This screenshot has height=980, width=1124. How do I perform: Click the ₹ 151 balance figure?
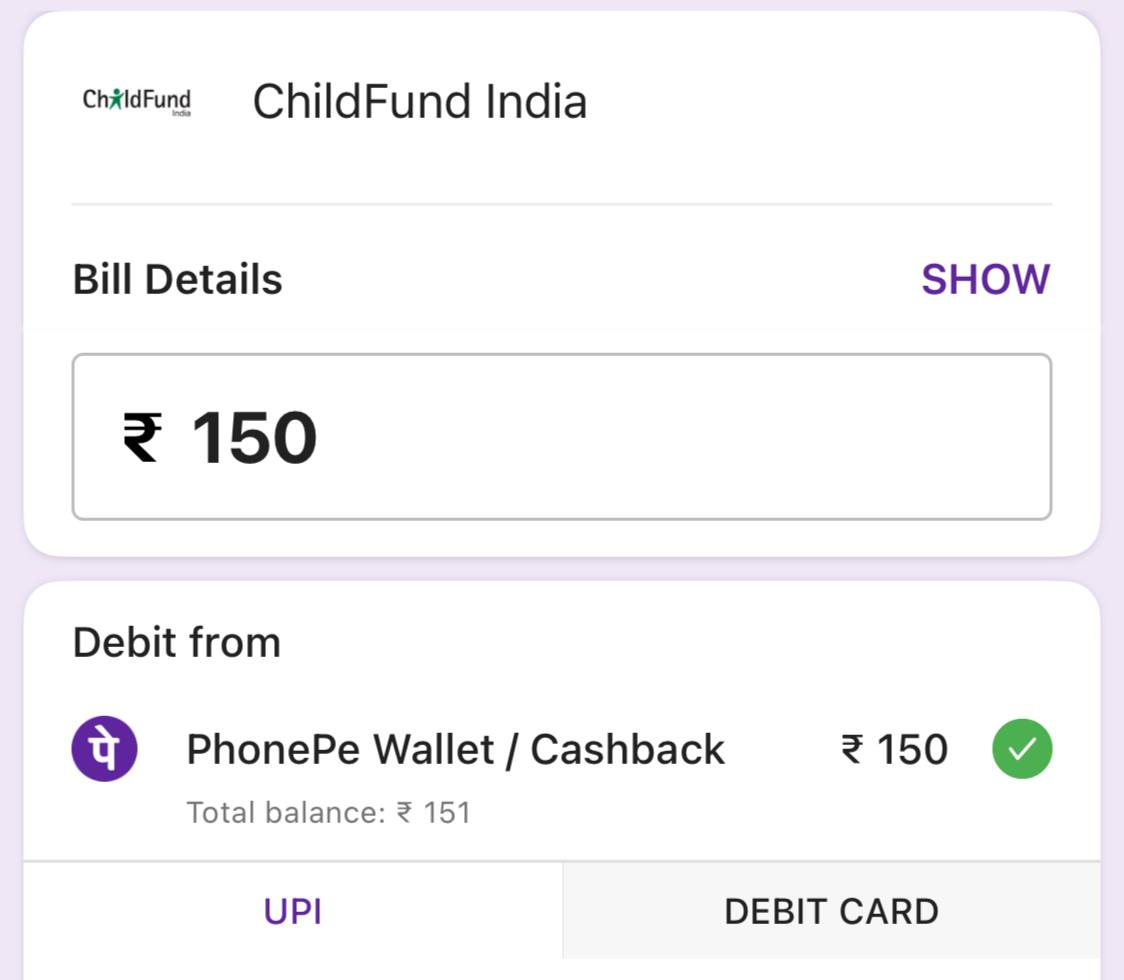pos(434,812)
